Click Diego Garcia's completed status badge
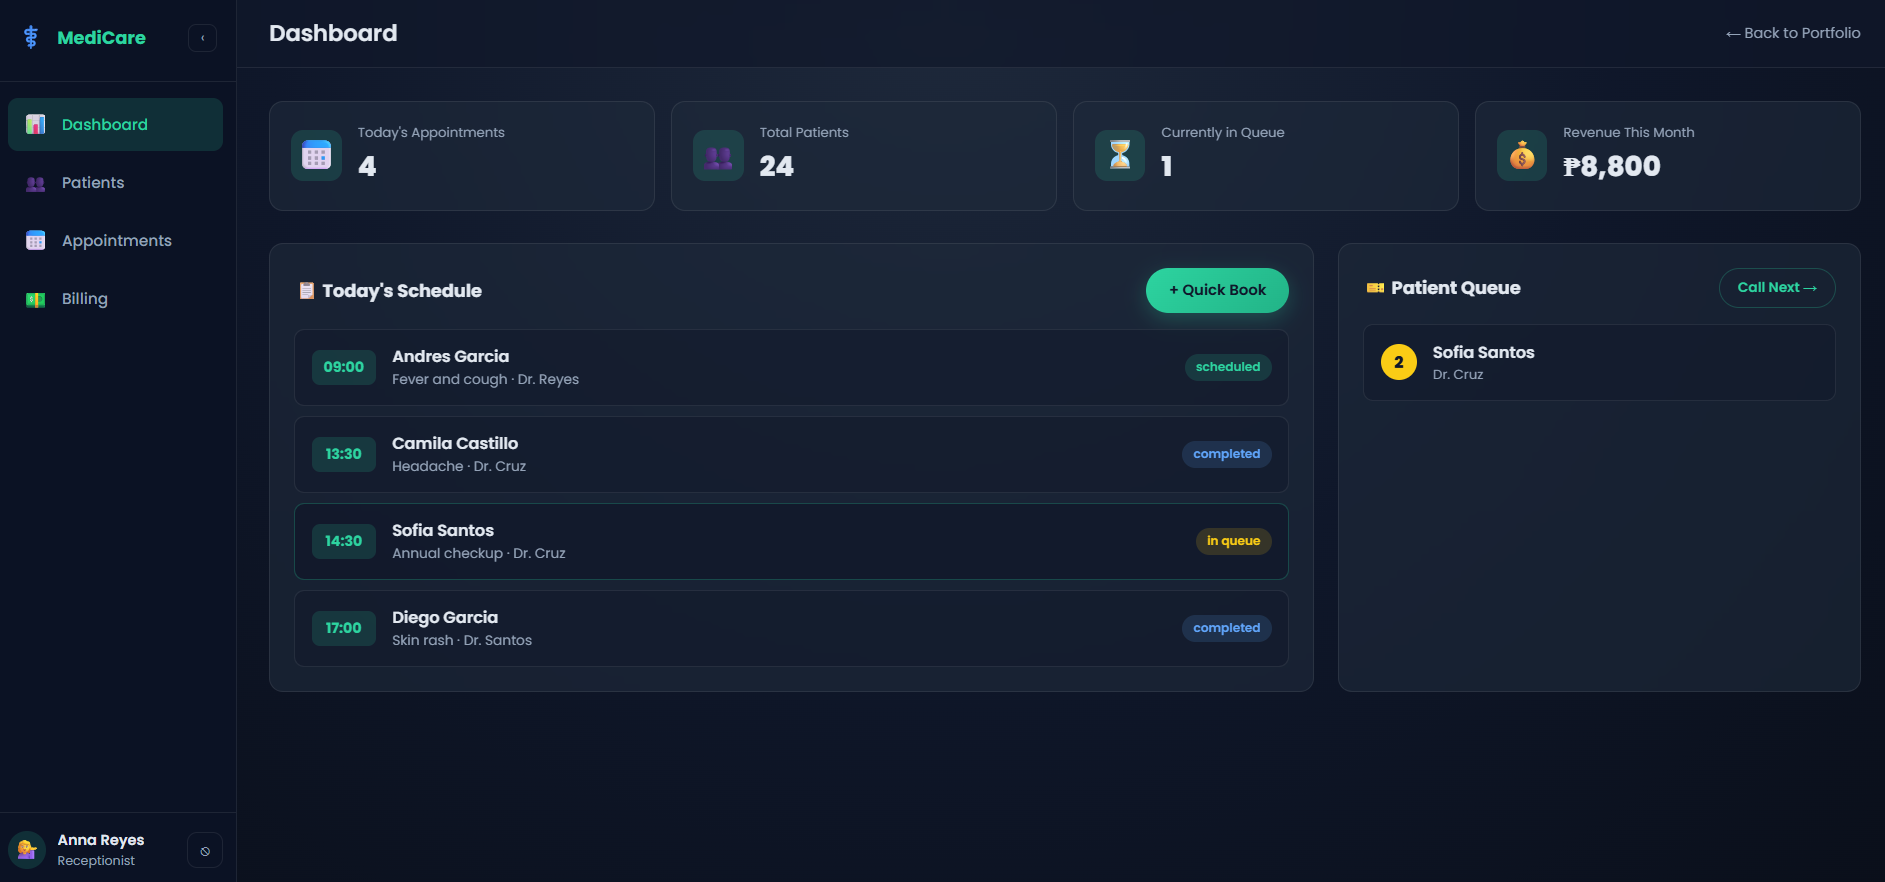The image size is (1885, 882). tap(1227, 628)
